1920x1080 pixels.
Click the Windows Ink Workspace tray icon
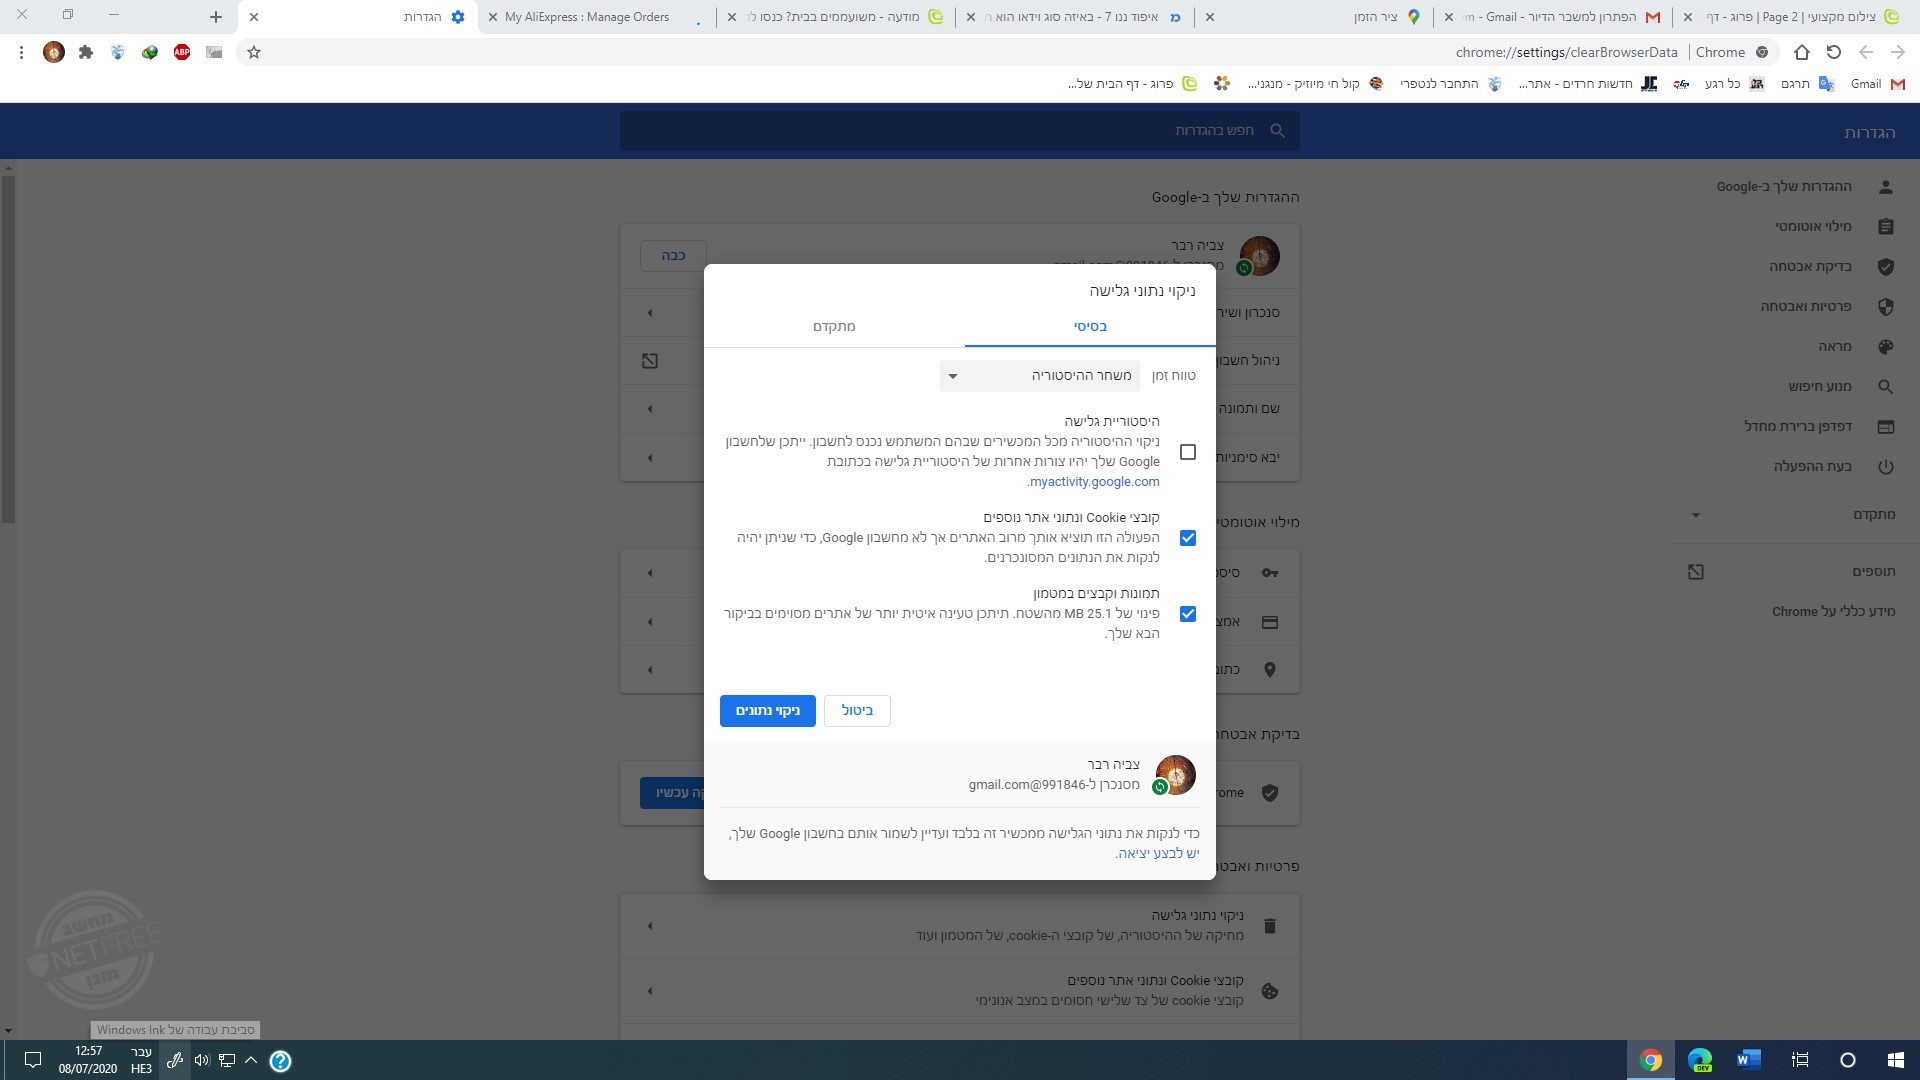point(174,1060)
